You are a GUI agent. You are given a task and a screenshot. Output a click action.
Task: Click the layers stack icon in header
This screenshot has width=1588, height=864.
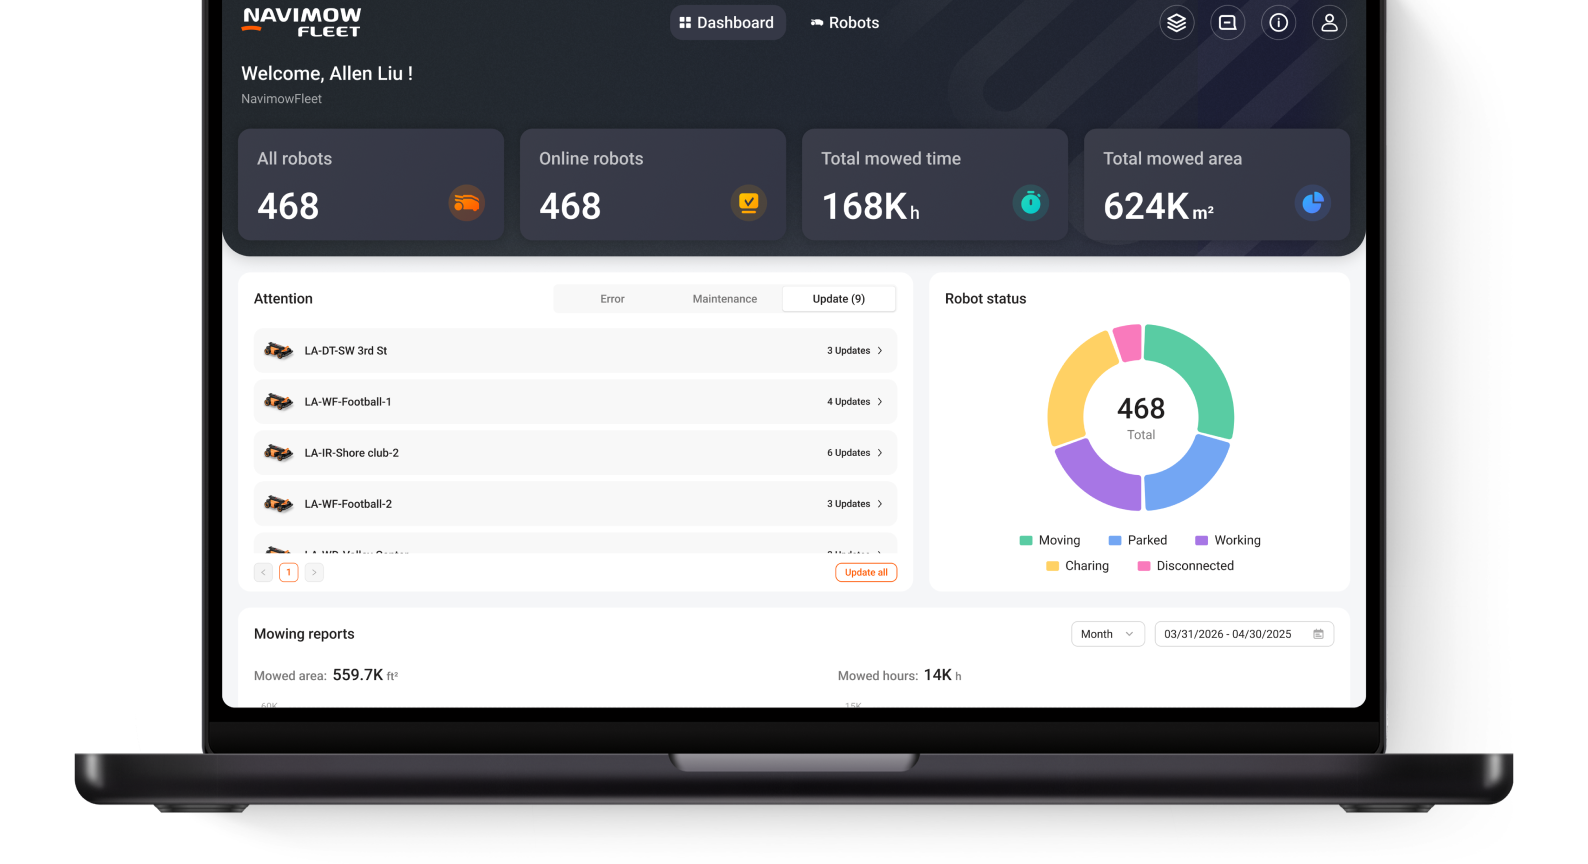point(1176,23)
